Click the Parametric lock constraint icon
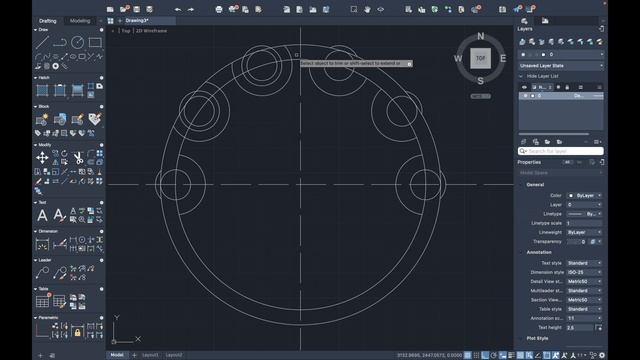This screenshot has height=360, width=640. tap(78, 331)
